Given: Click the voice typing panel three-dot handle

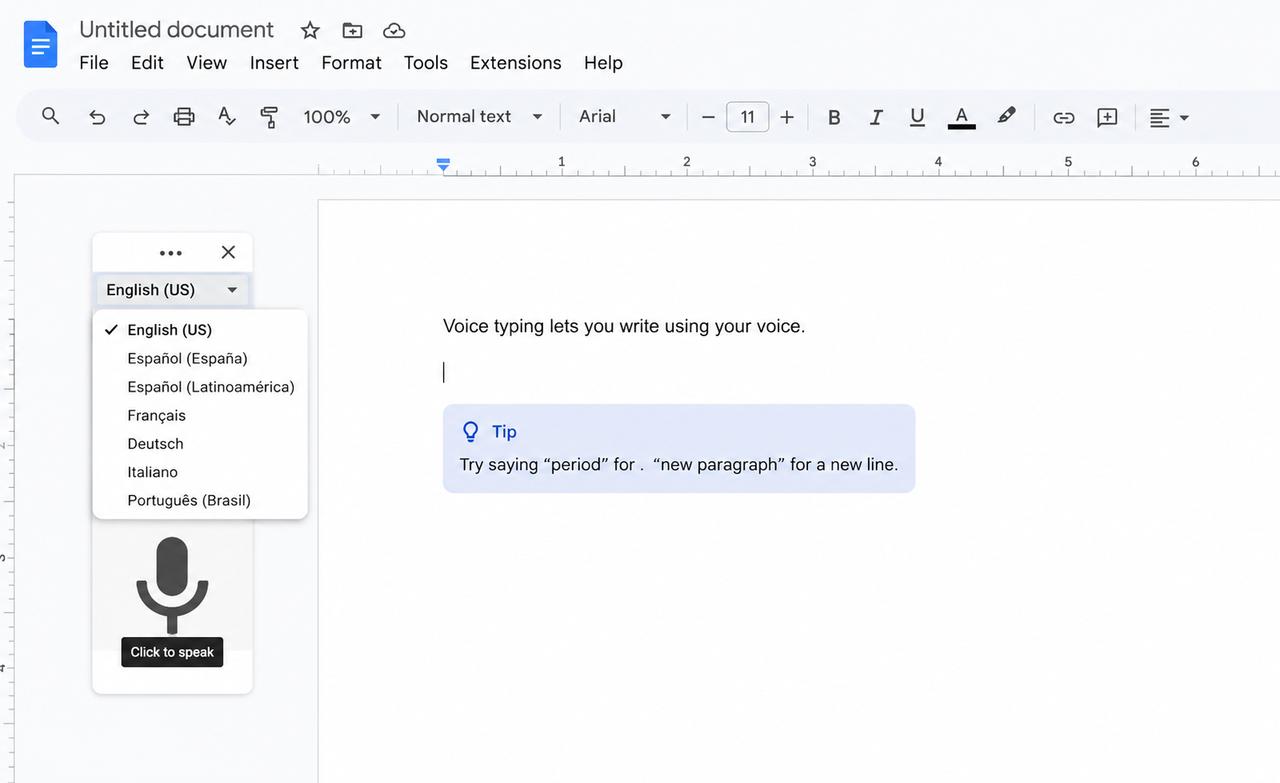Looking at the screenshot, I should (x=171, y=253).
